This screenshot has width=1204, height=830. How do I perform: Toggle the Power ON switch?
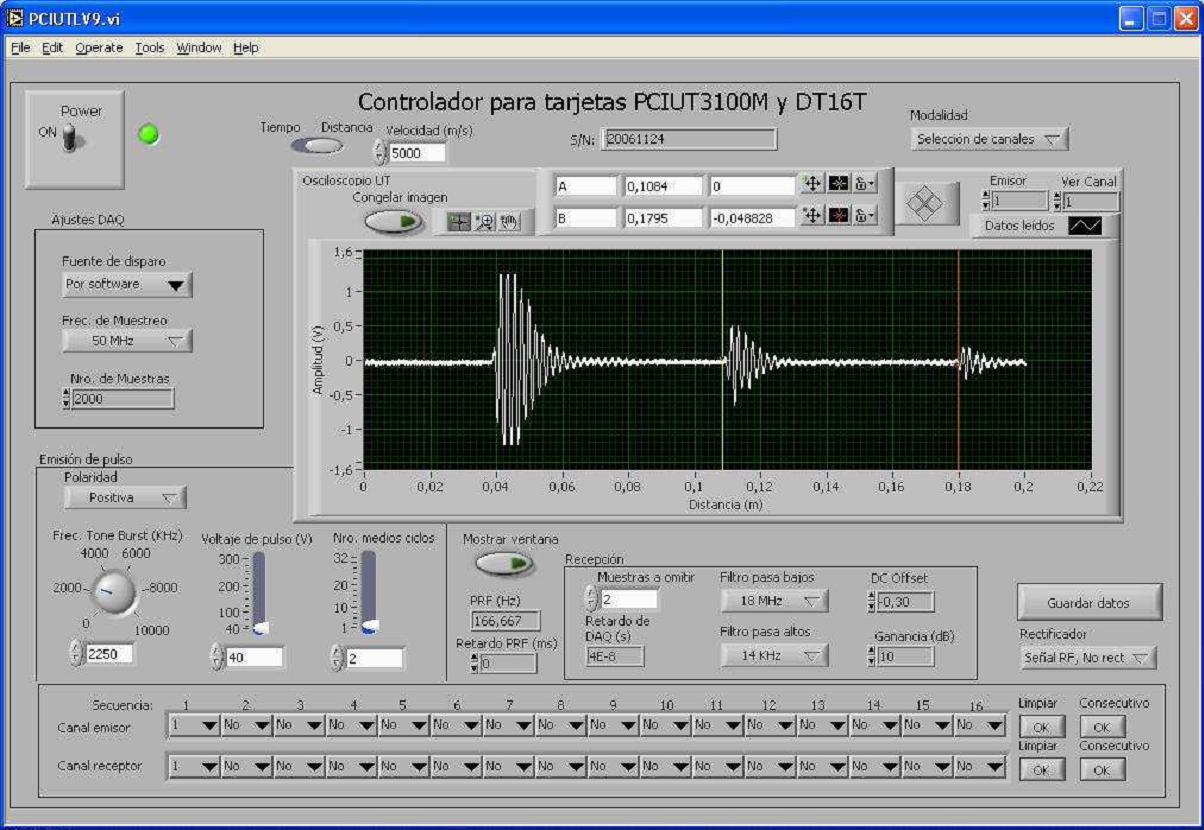70,138
